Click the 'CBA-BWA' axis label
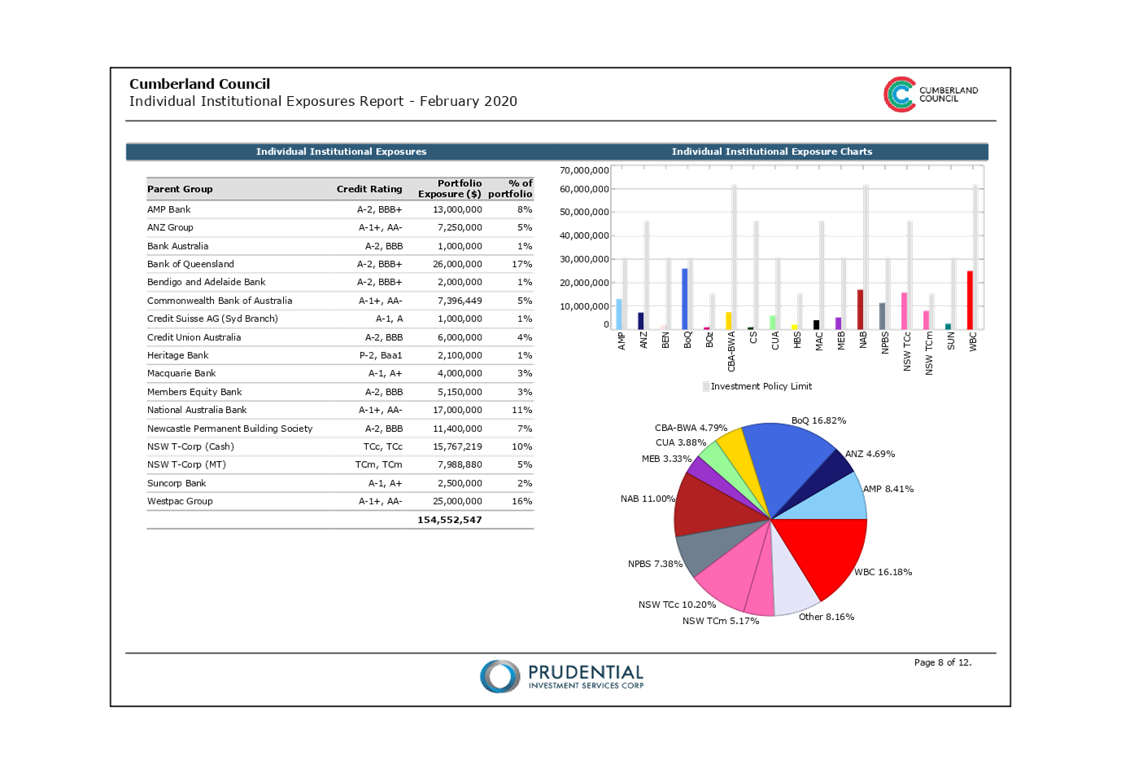Image resolution: width=1121 pixels, height=774 pixels. (731, 352)
